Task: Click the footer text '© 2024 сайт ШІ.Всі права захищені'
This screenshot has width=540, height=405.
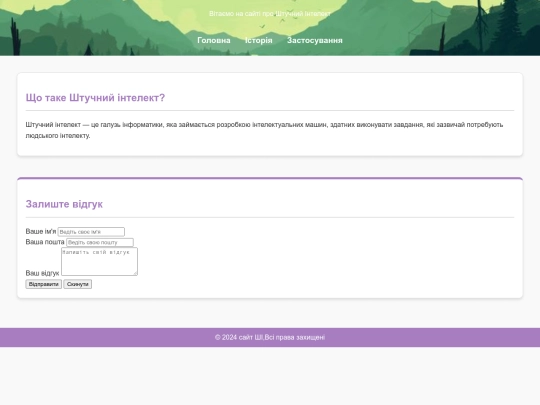Action: 270,337
